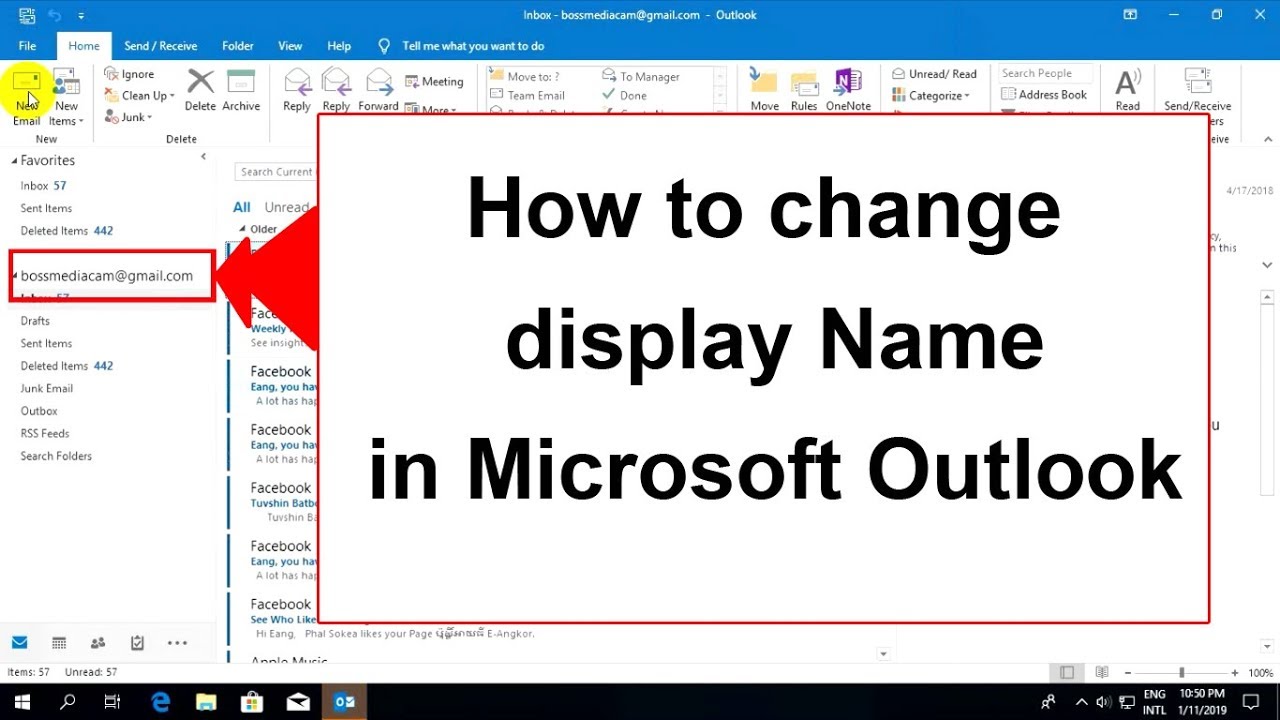Screen dimensions: 1280x720
Task: Create a New Email
Action: (x=27, y=98)
